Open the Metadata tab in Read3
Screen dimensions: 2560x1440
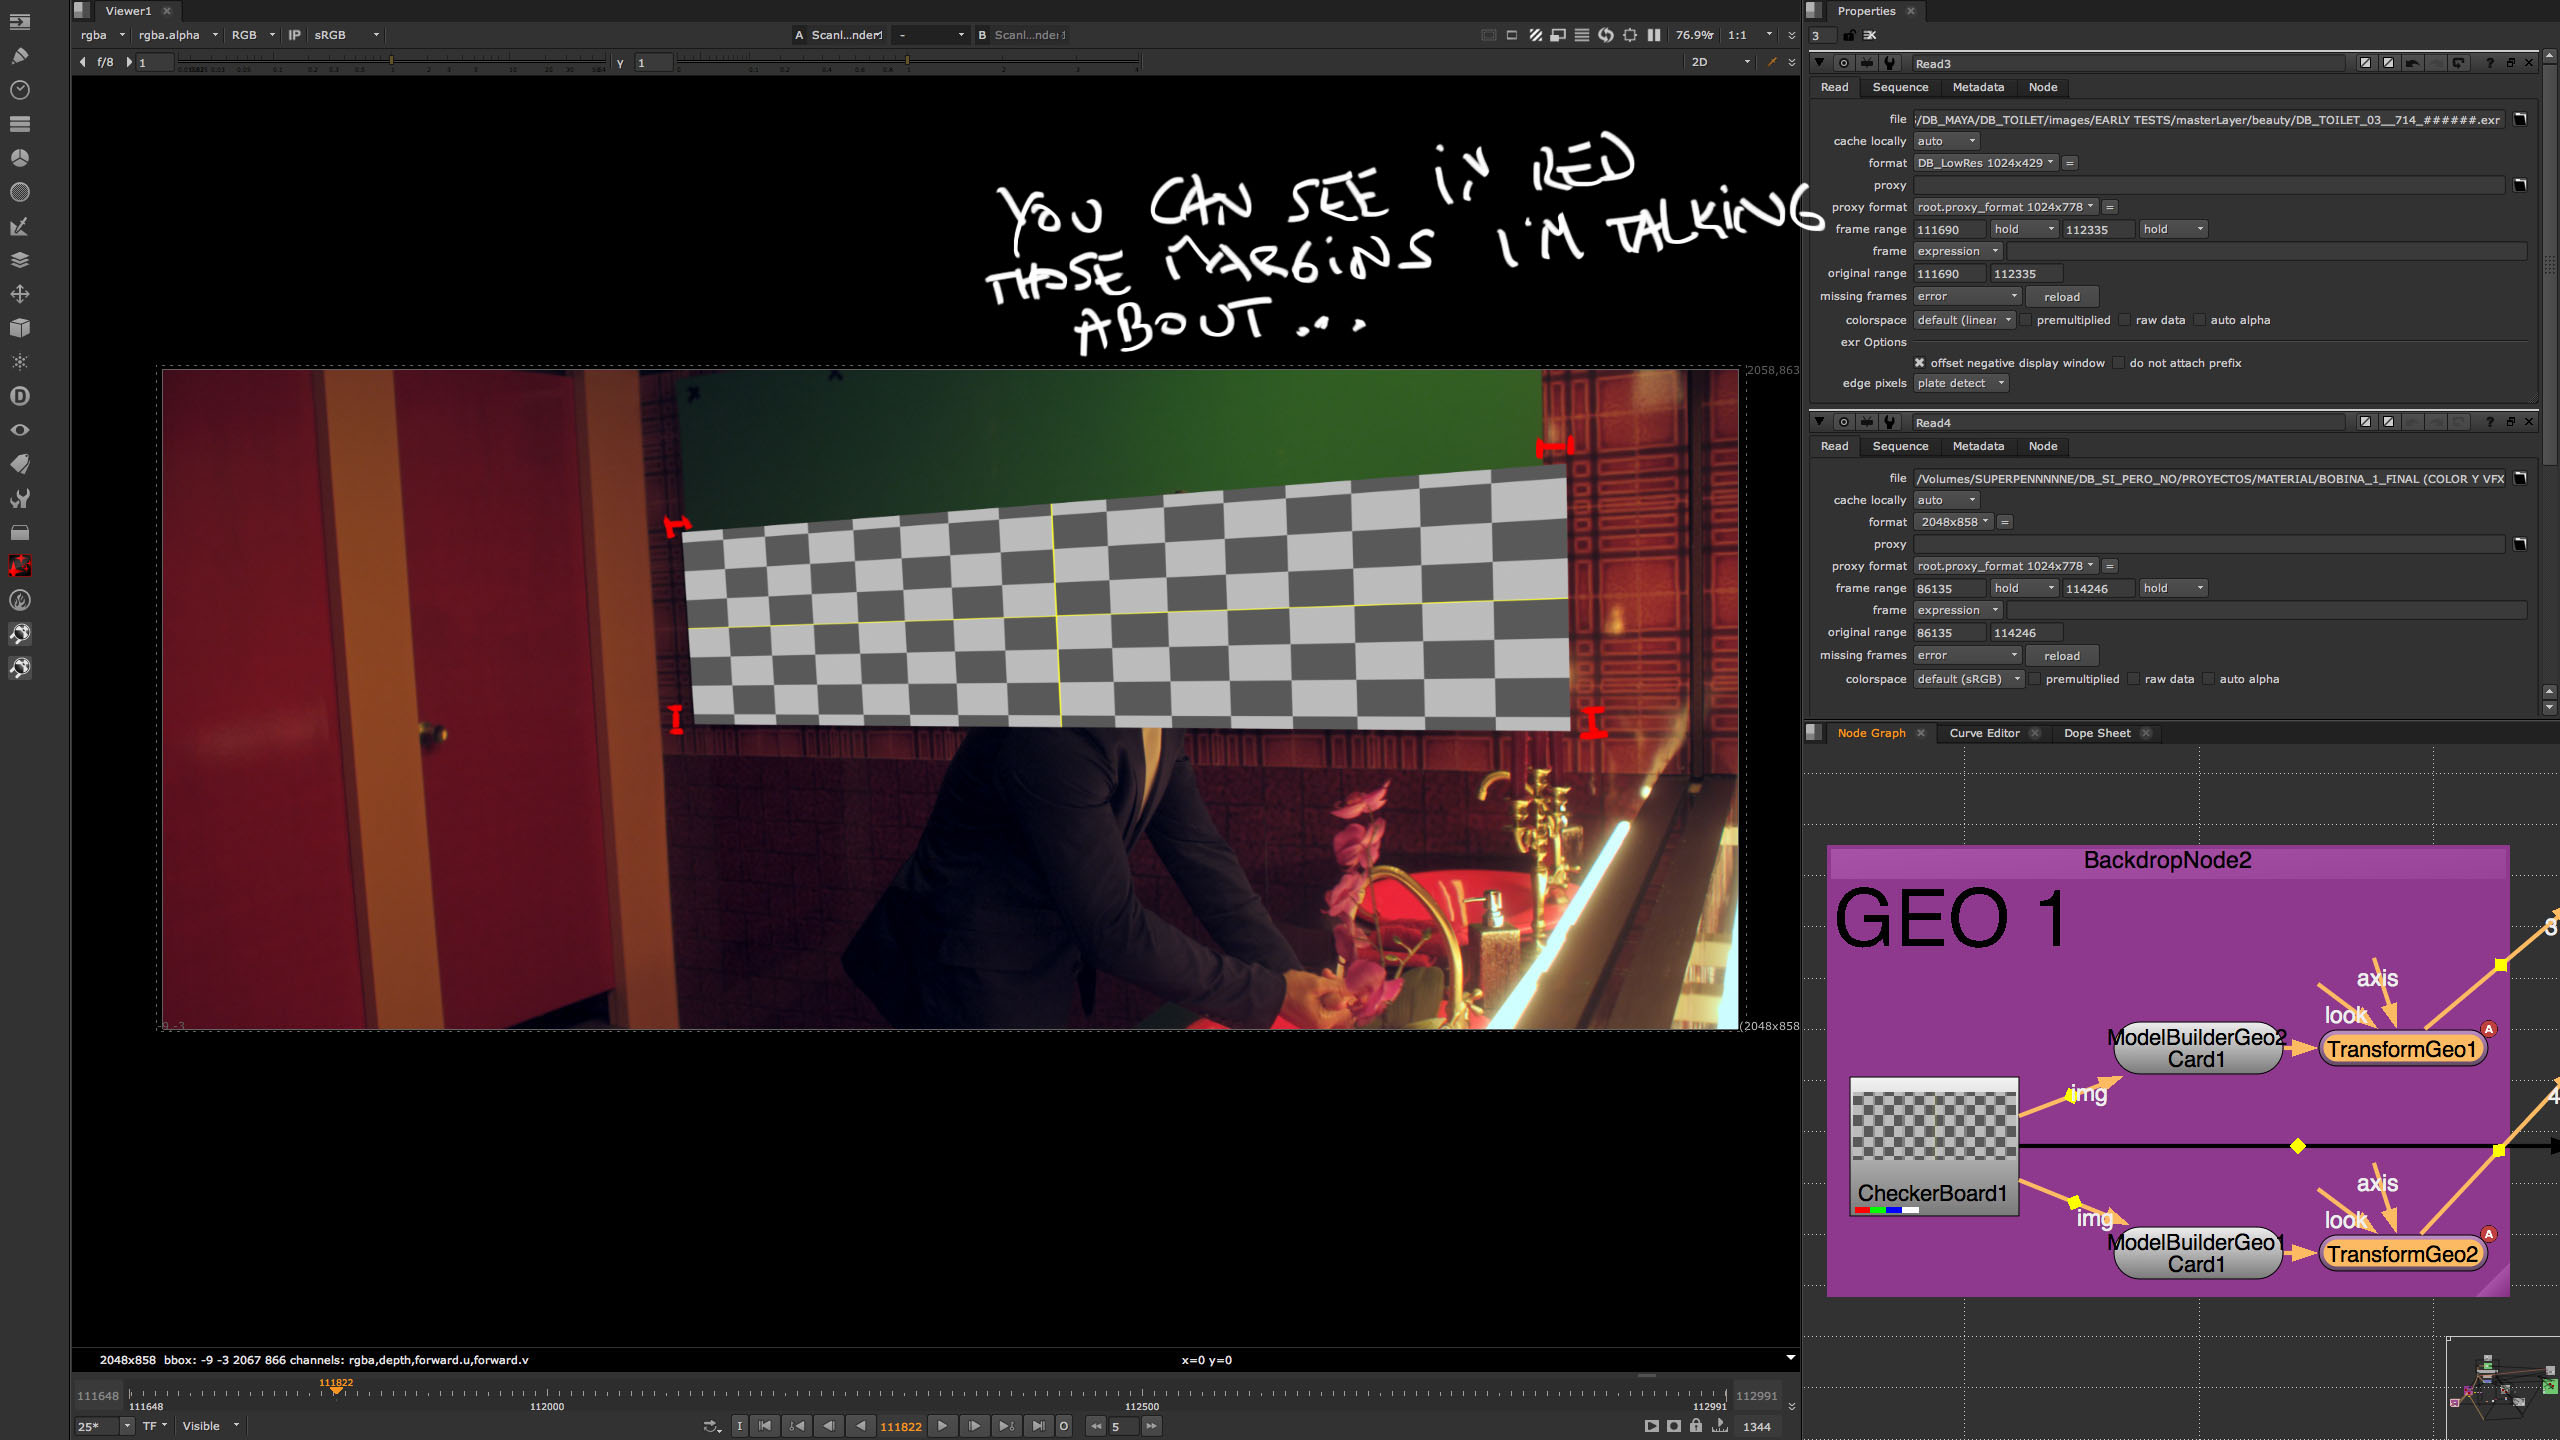[1977, 87]
